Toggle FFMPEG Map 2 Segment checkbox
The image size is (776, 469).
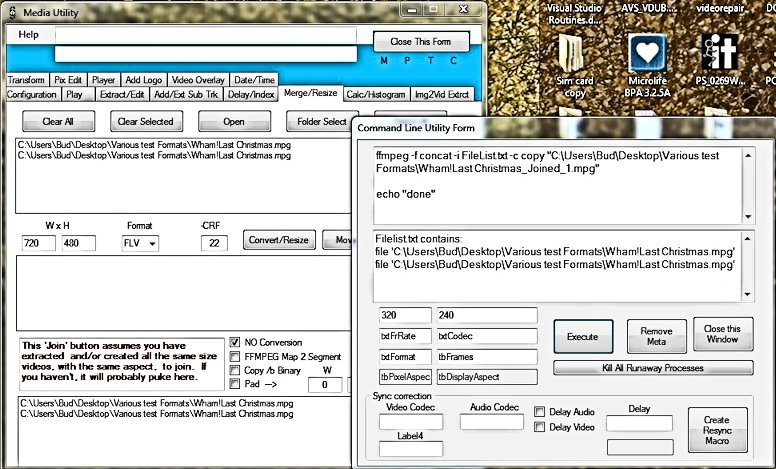(x=235, y=357)
